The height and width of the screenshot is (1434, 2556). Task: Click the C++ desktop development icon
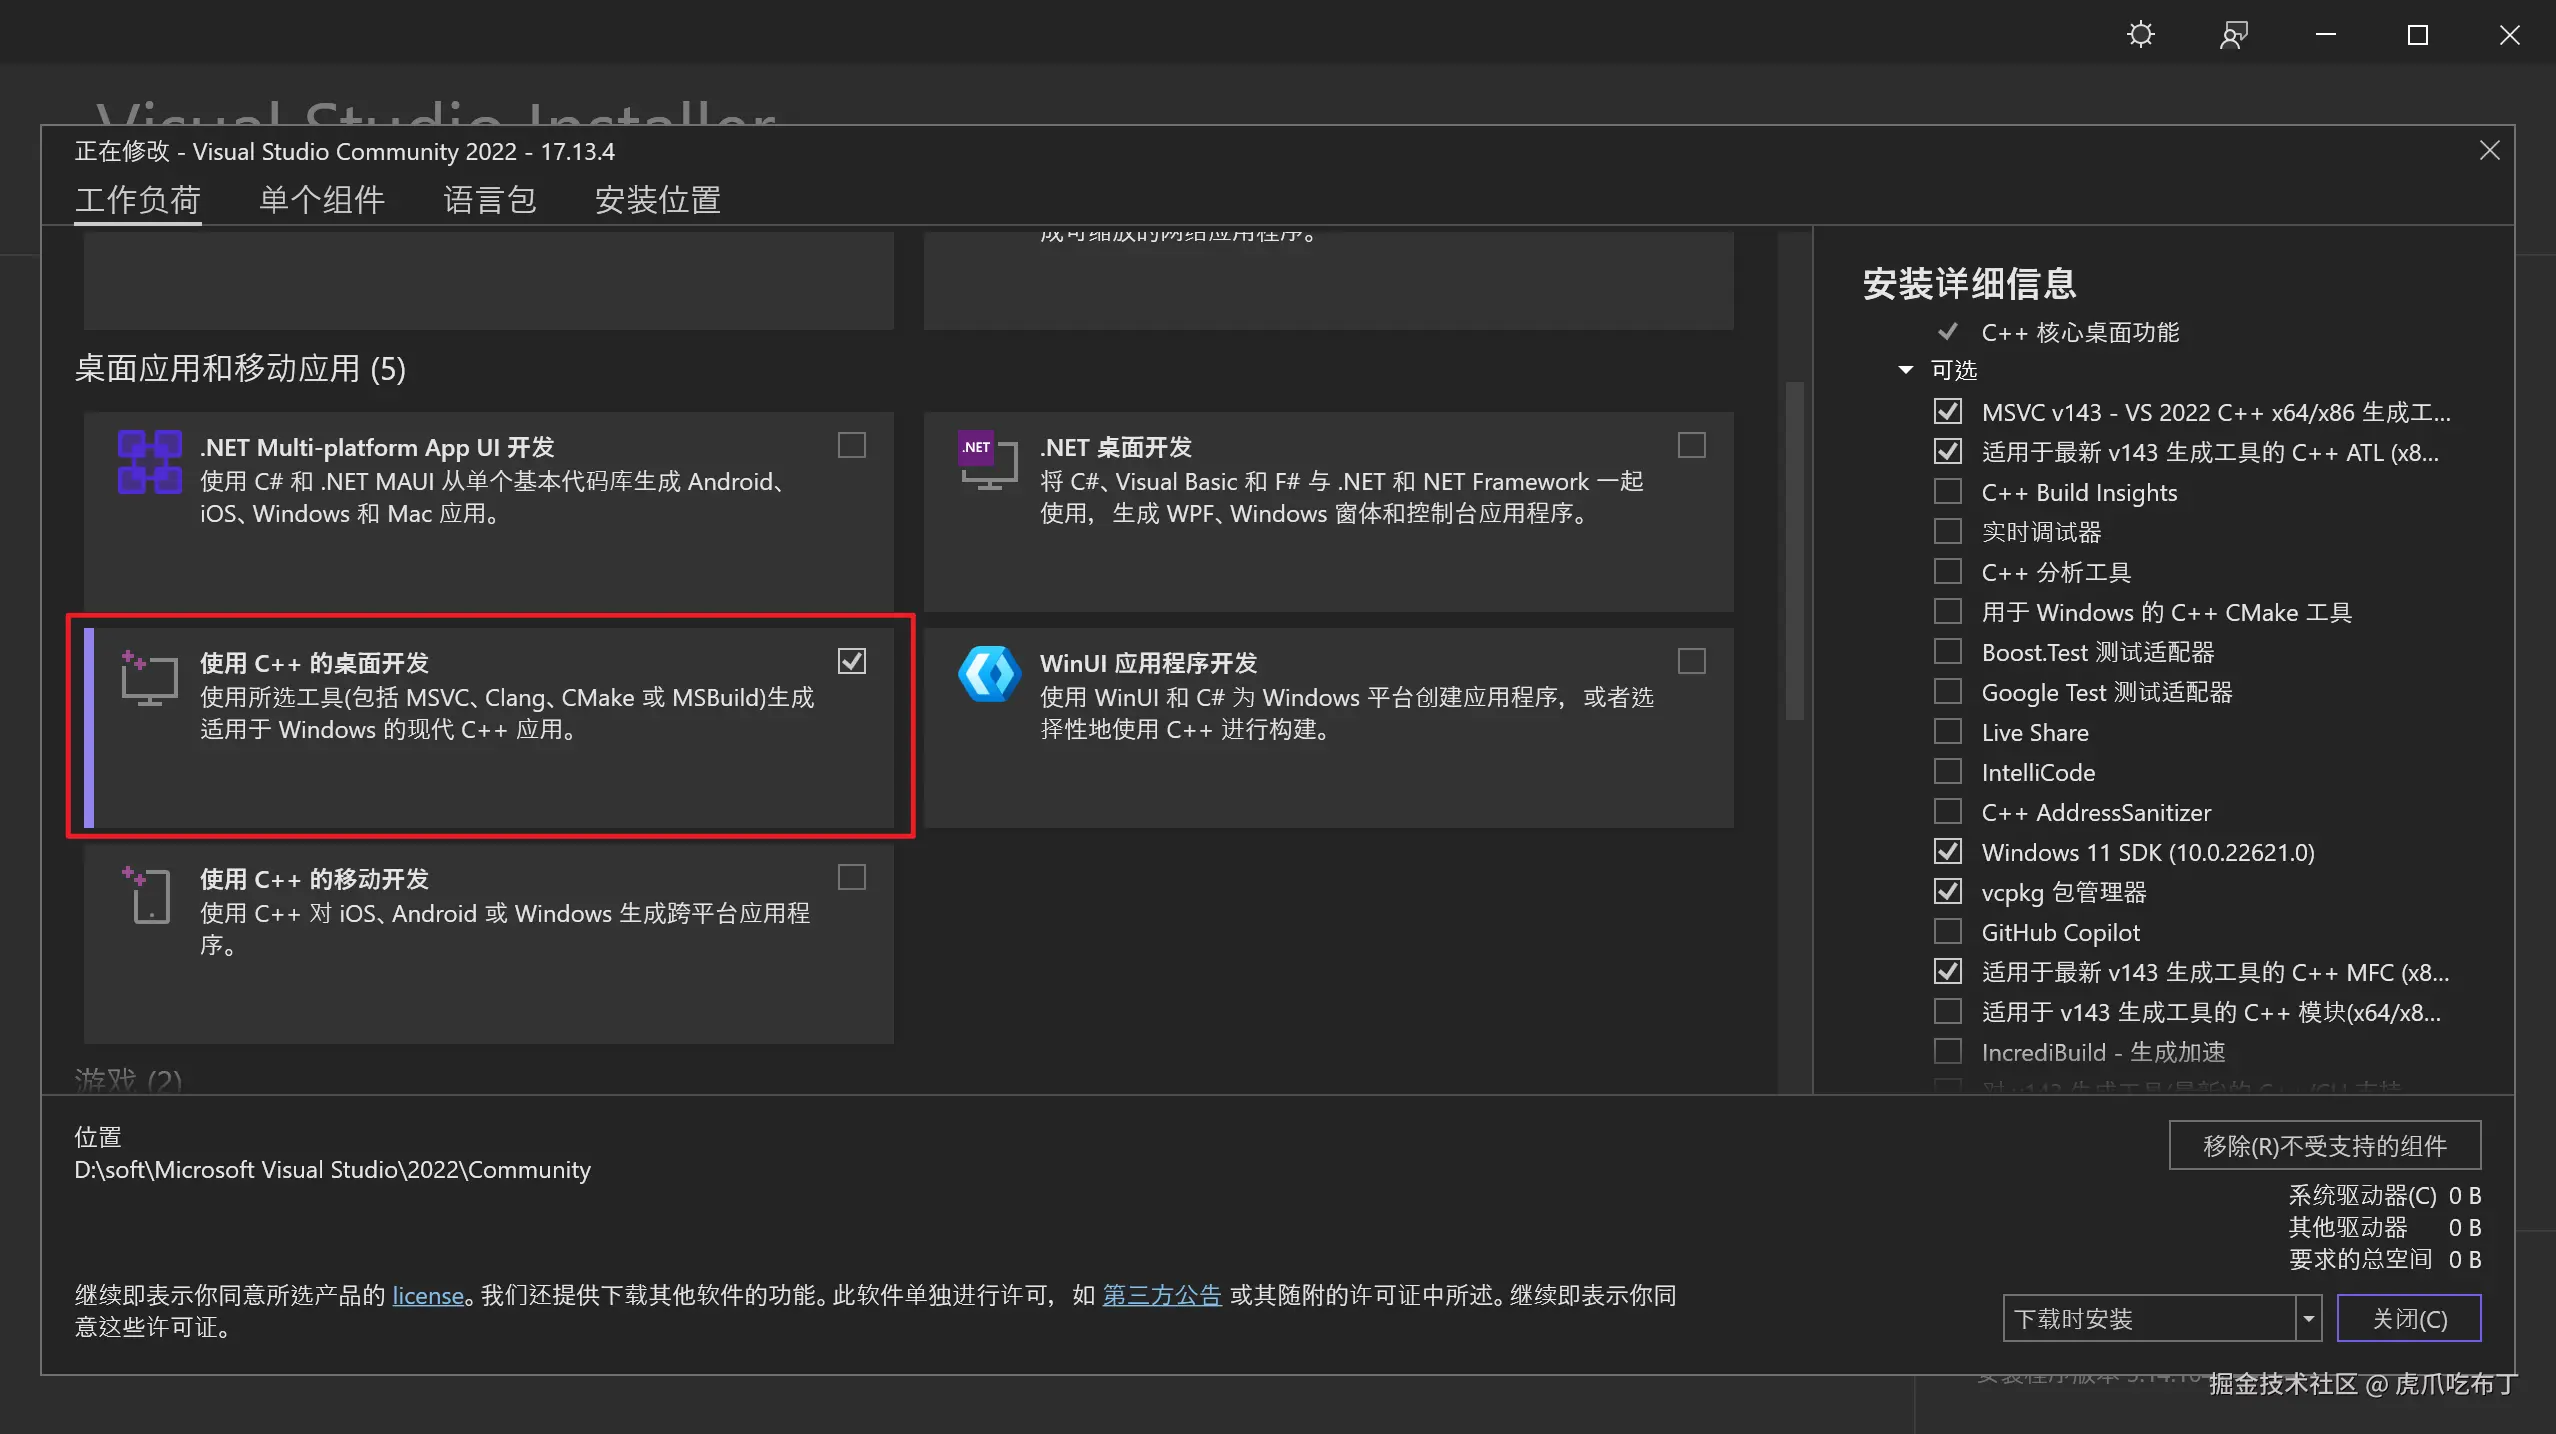tap(149, 678)
